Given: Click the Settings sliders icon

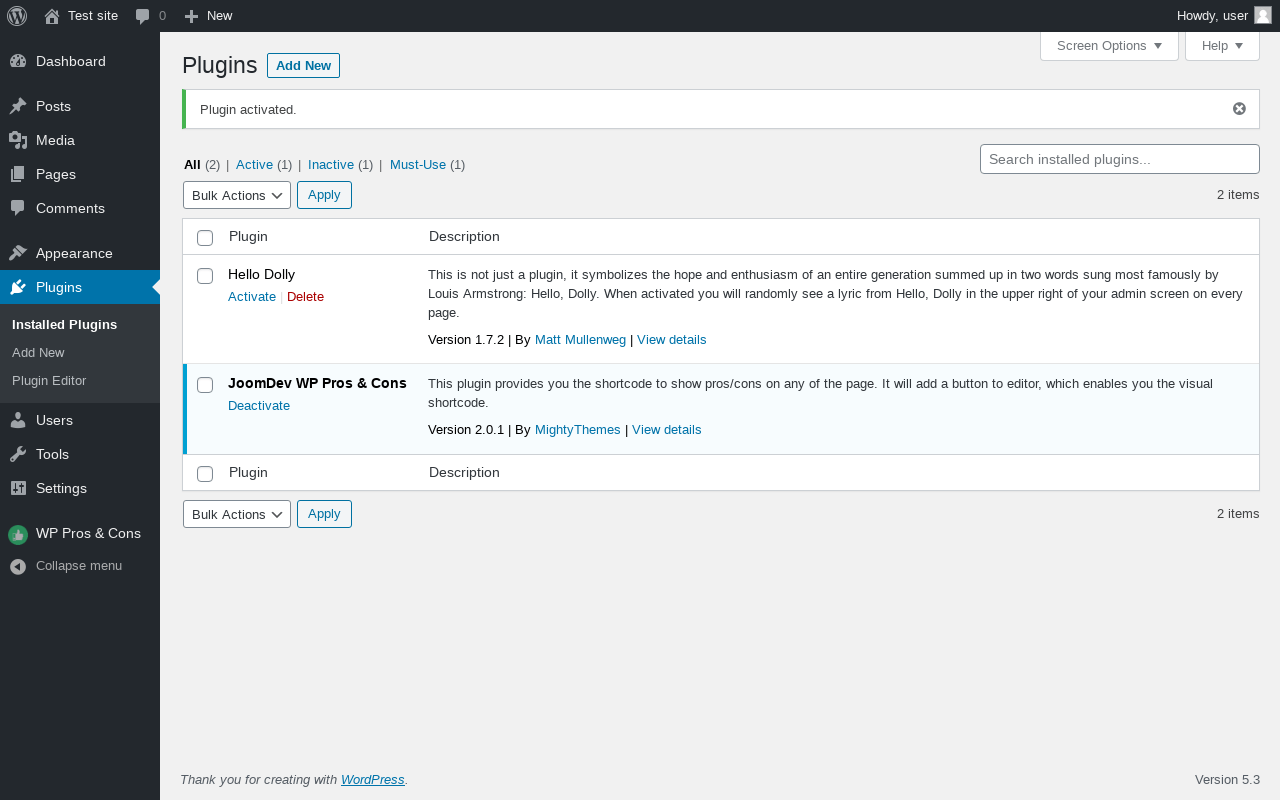Looking at the screenshot, I should click(x=18, y=488).
